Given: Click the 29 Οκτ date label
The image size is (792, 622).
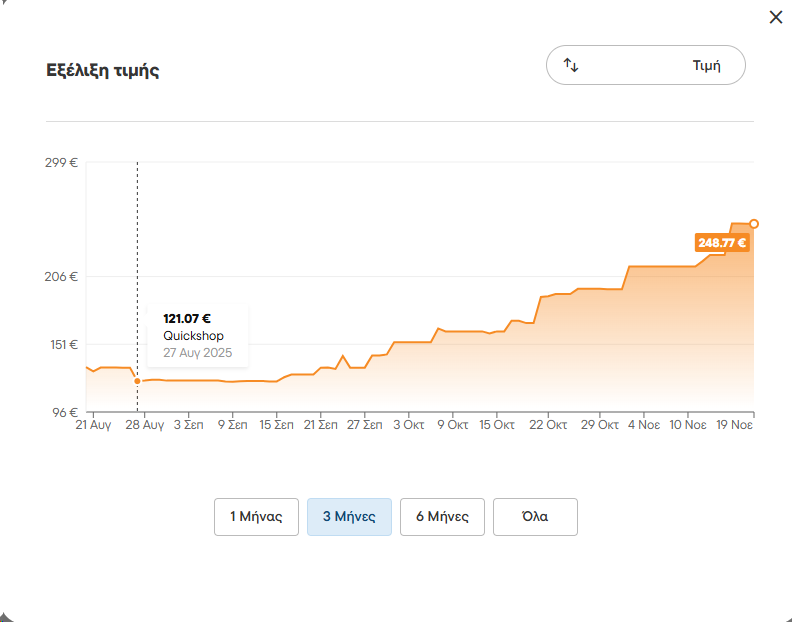Looking at the screenshot, I should click(600, 425).
